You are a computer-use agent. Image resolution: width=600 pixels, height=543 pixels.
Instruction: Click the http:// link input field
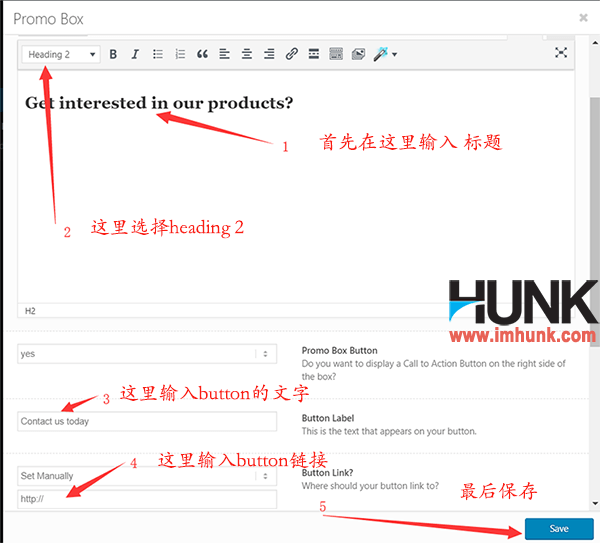click(147, 499)
